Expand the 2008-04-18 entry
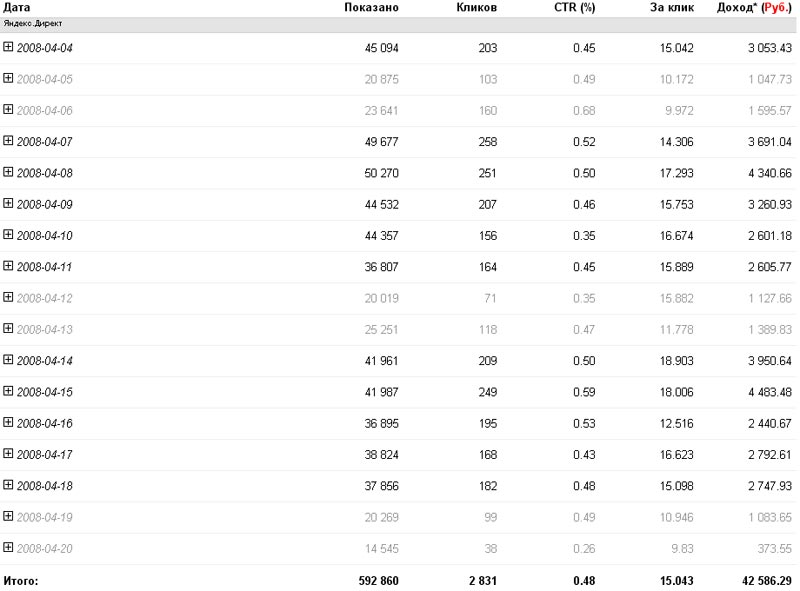The image size is (800, 591). click(x=8, y=484)
